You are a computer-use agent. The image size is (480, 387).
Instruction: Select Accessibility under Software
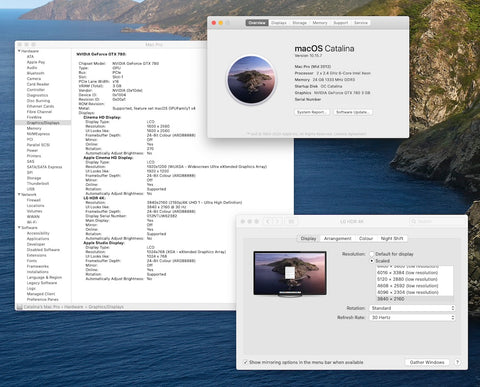[x=38, y=233]
